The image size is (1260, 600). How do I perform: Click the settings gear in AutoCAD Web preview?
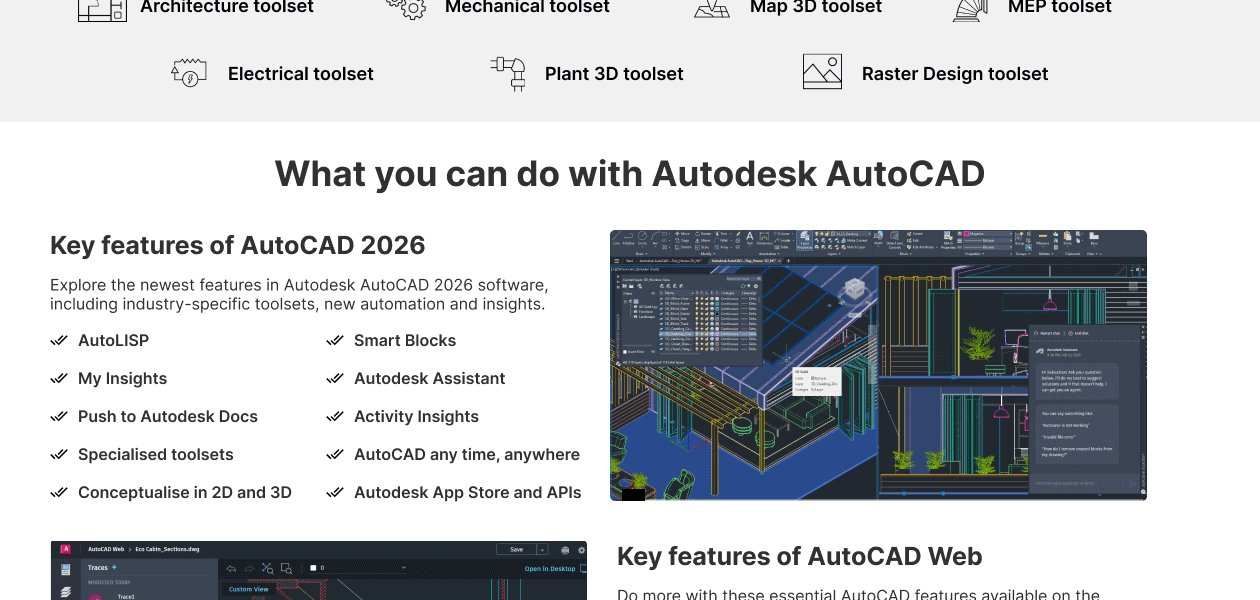(x=581, y=550)
